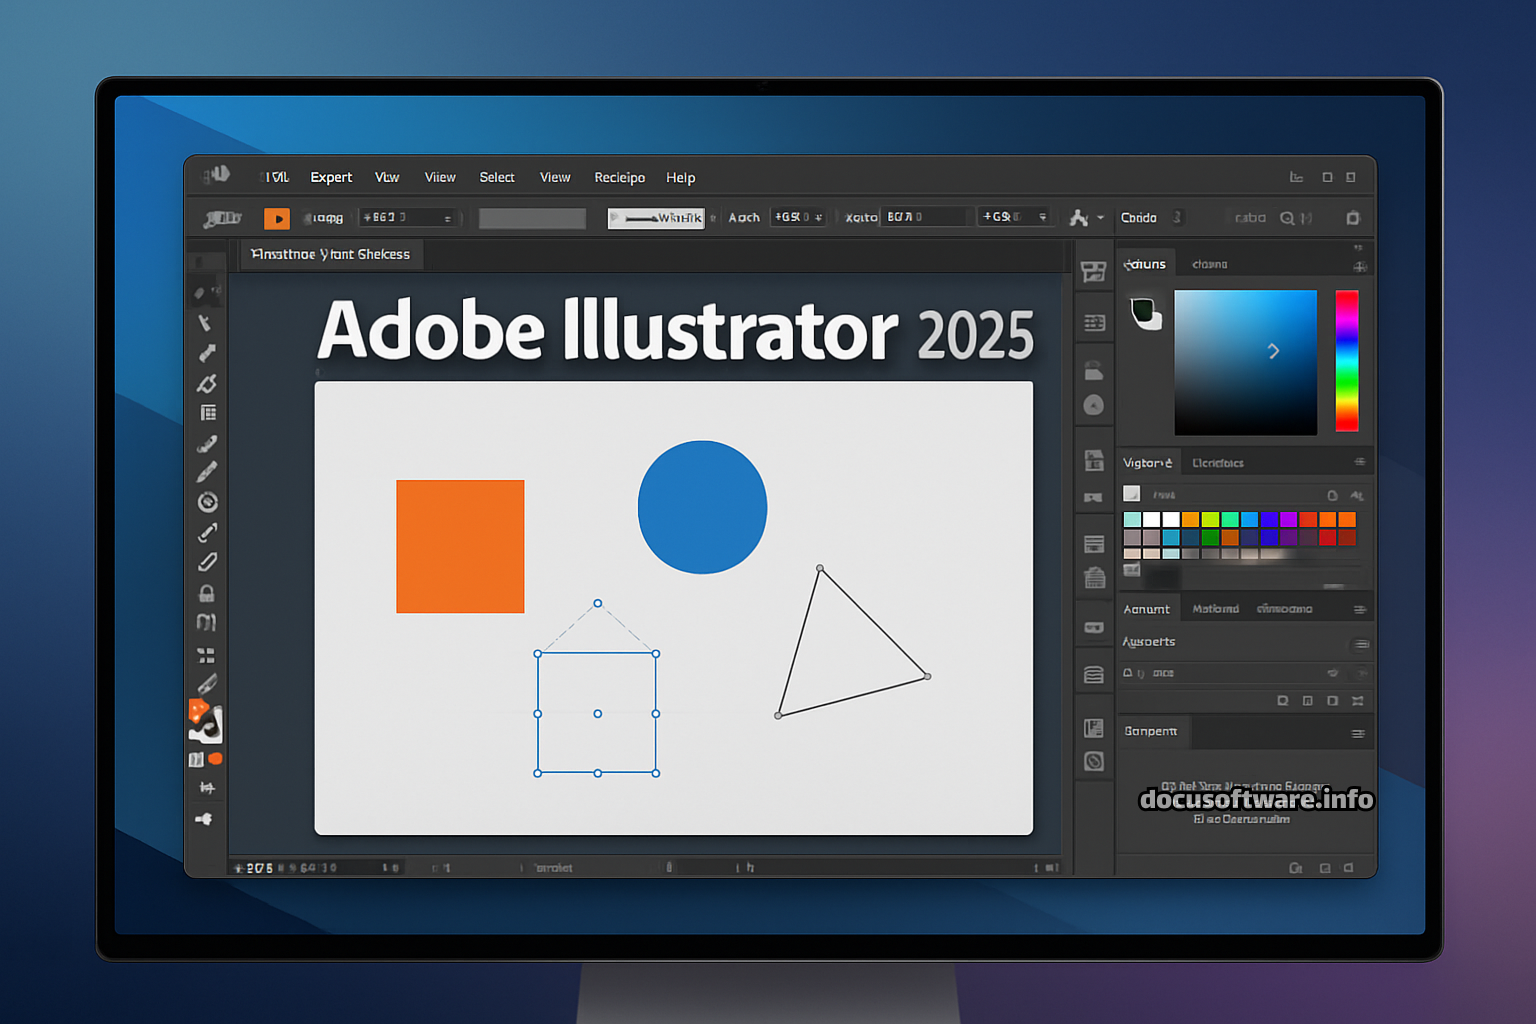
Task: Open the dropdown arrow beside the puppet figure icon
Action: click(1101, 218)
